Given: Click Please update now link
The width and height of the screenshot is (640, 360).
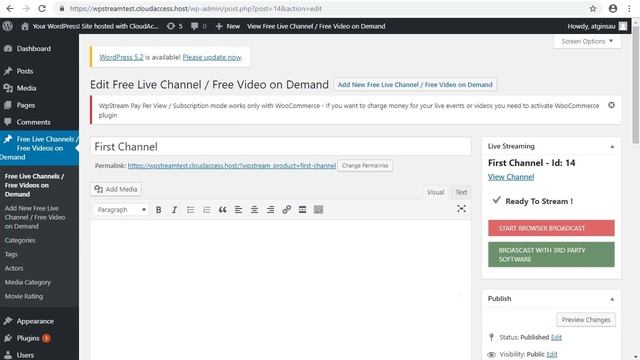Looking at the screenshot, I should point(212,58).
